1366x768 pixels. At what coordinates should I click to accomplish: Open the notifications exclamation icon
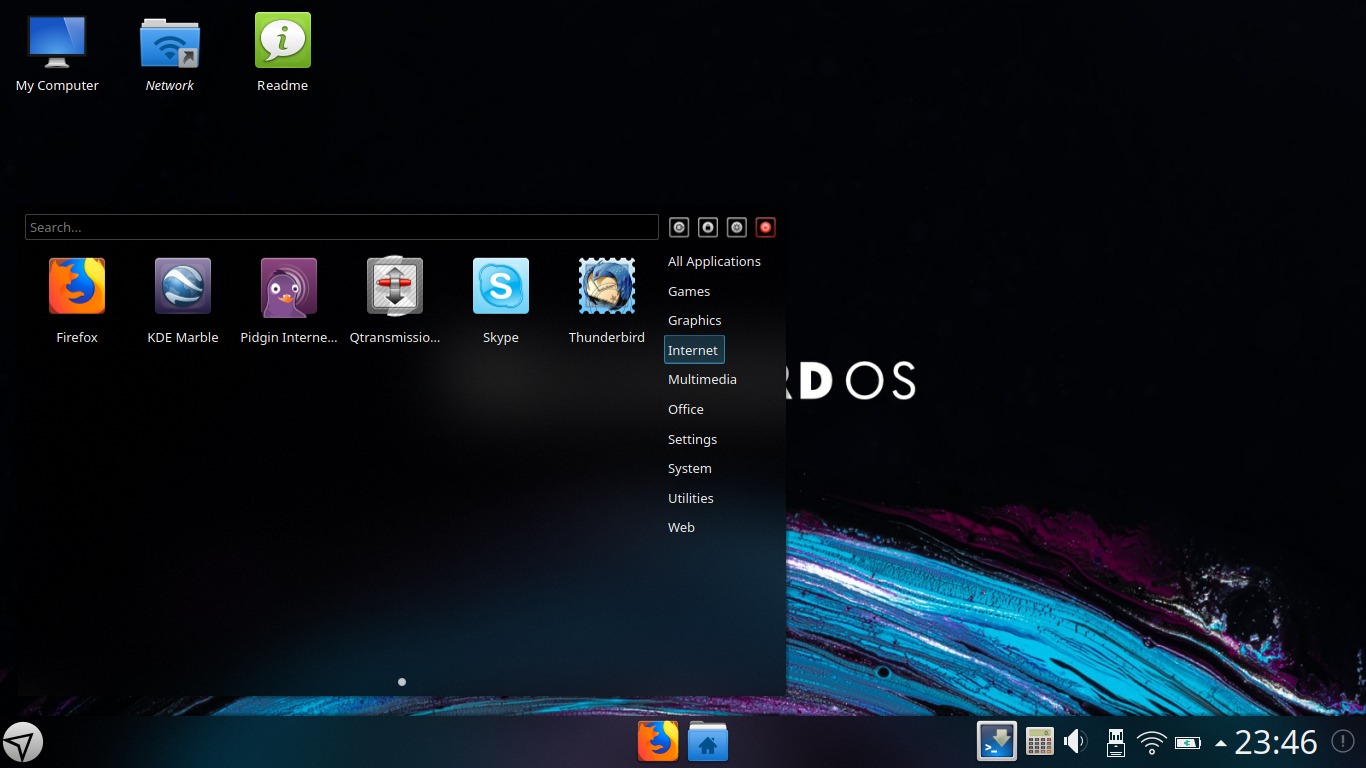tap(1344, 742)
